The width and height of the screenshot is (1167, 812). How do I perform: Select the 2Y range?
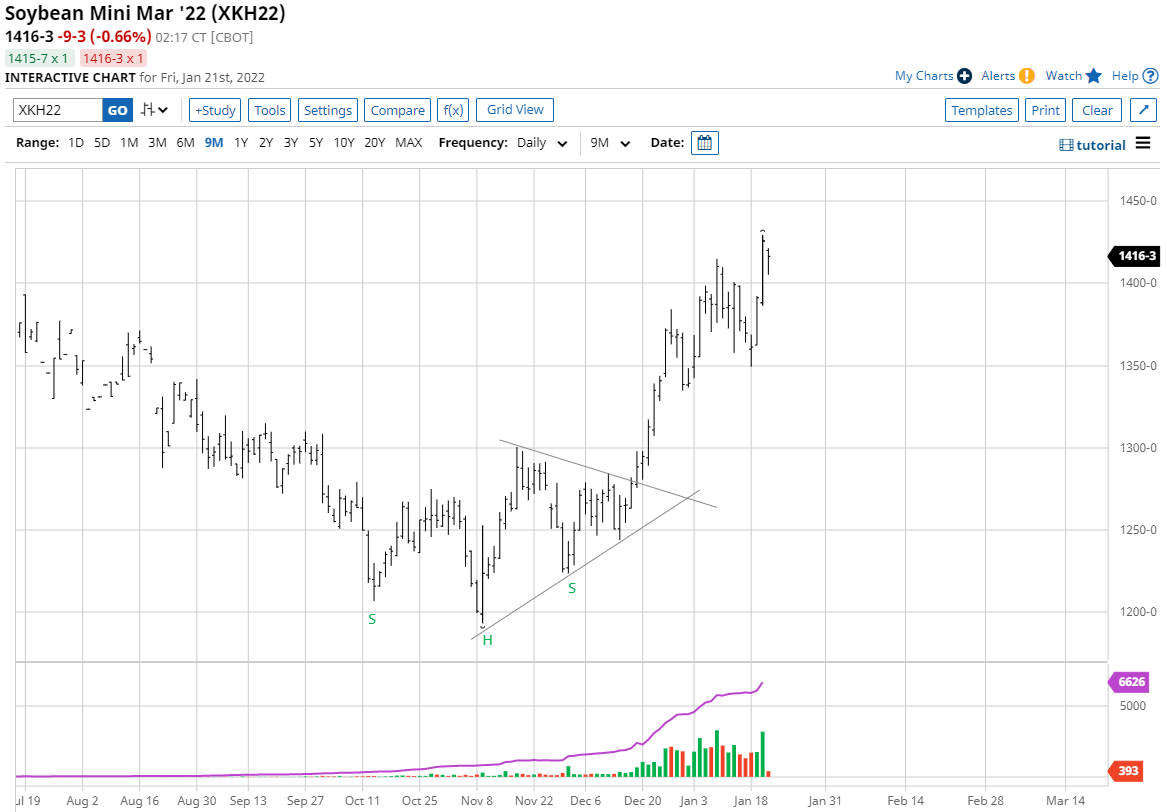[266, 143]
